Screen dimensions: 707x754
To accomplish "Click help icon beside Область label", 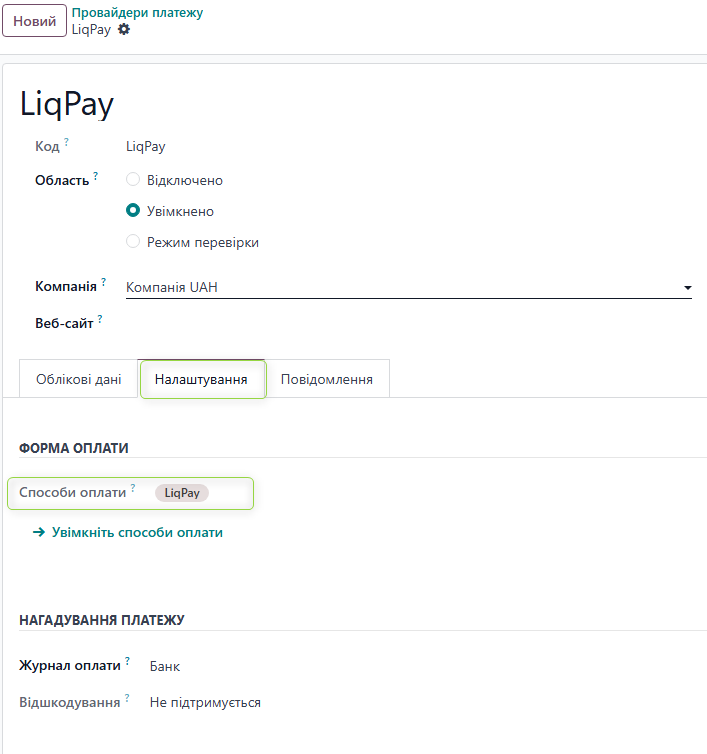I will [x=96, y=177].
